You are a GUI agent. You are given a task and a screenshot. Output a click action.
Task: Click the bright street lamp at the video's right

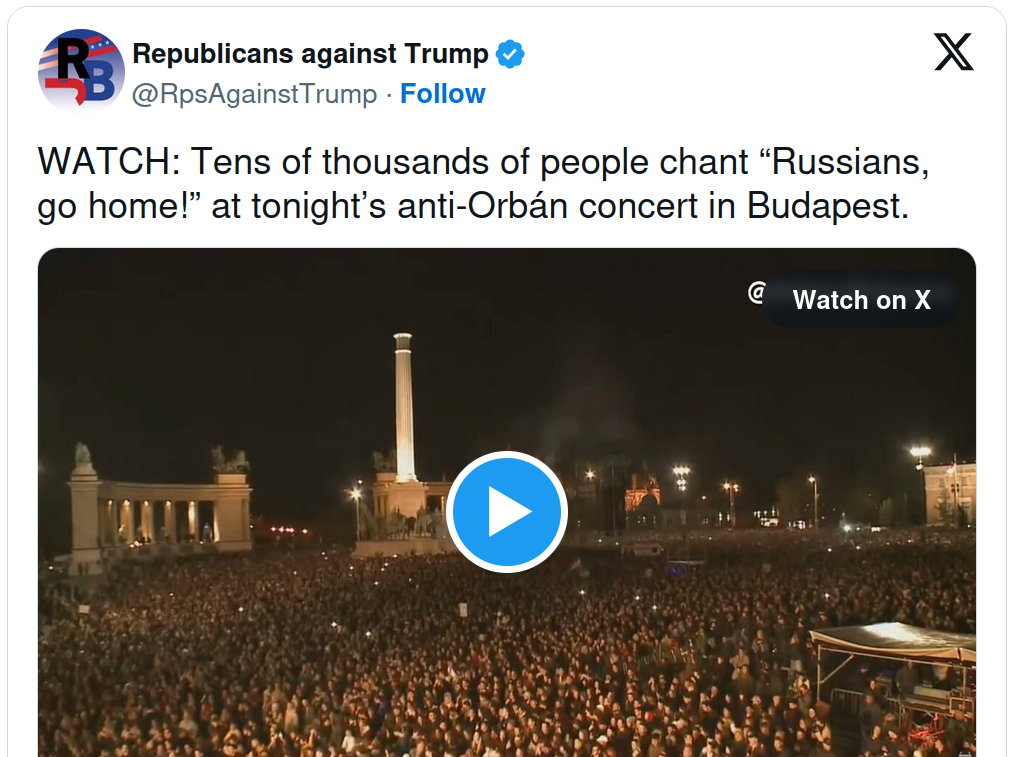point(919,453)
